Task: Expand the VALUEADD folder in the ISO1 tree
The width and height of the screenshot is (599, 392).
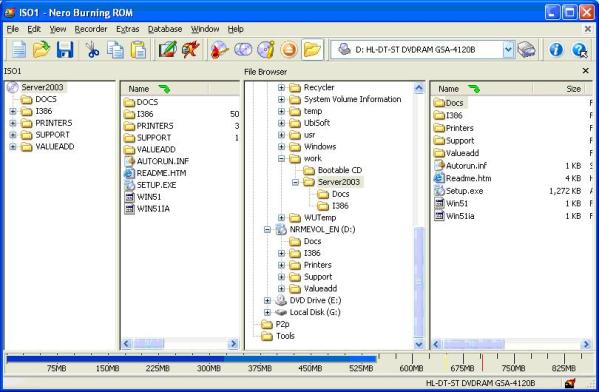Action: click(x=13, y=147)
